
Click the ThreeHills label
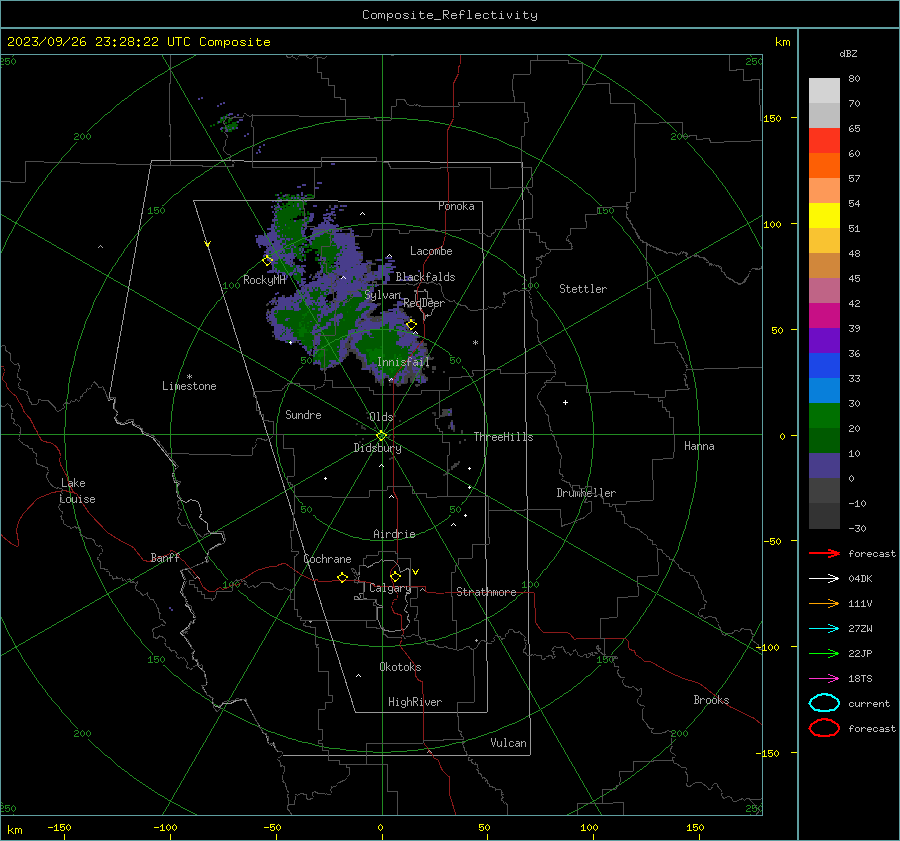coord(503,437)
